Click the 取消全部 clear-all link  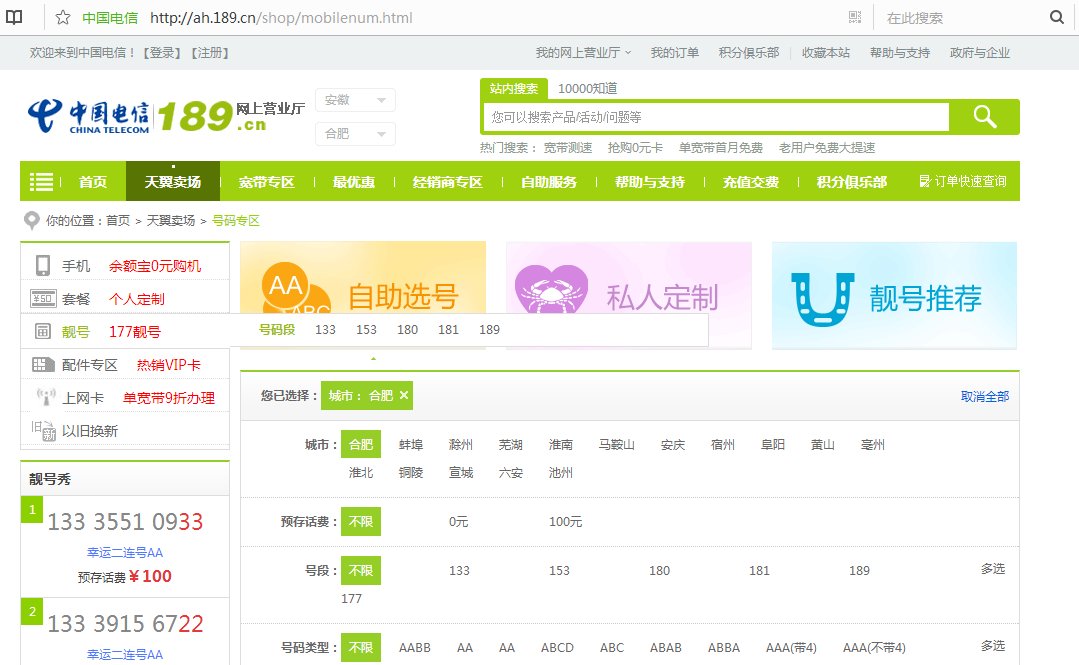coord(986,395)
